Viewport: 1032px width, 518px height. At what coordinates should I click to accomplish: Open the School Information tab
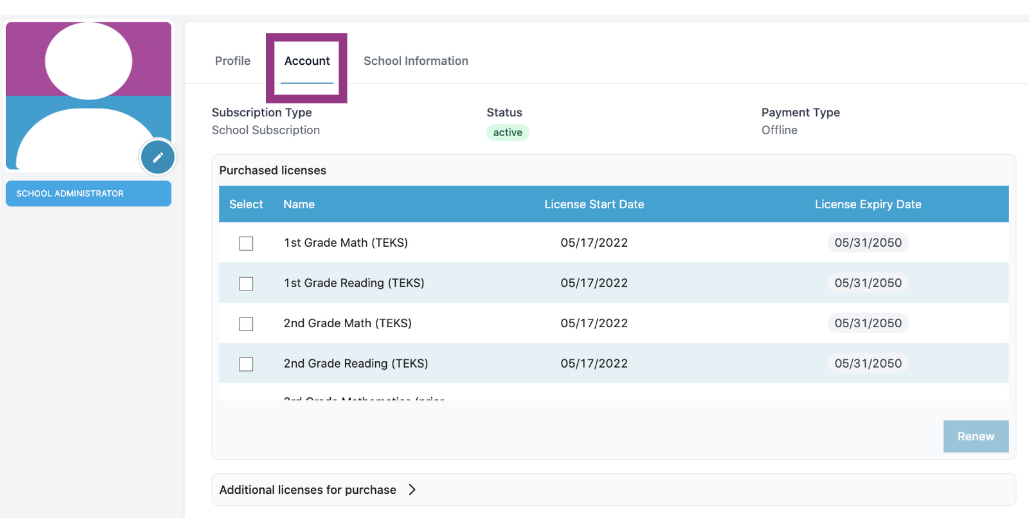[416, 61]
